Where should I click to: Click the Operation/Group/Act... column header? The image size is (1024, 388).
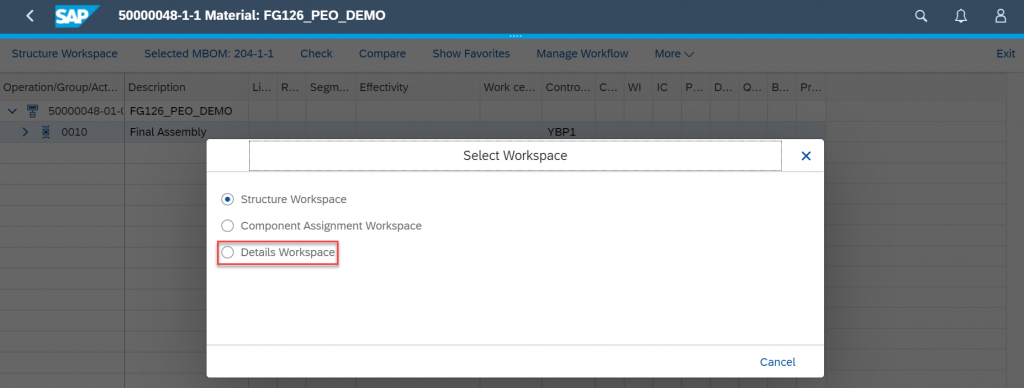[x=62, y=87]
